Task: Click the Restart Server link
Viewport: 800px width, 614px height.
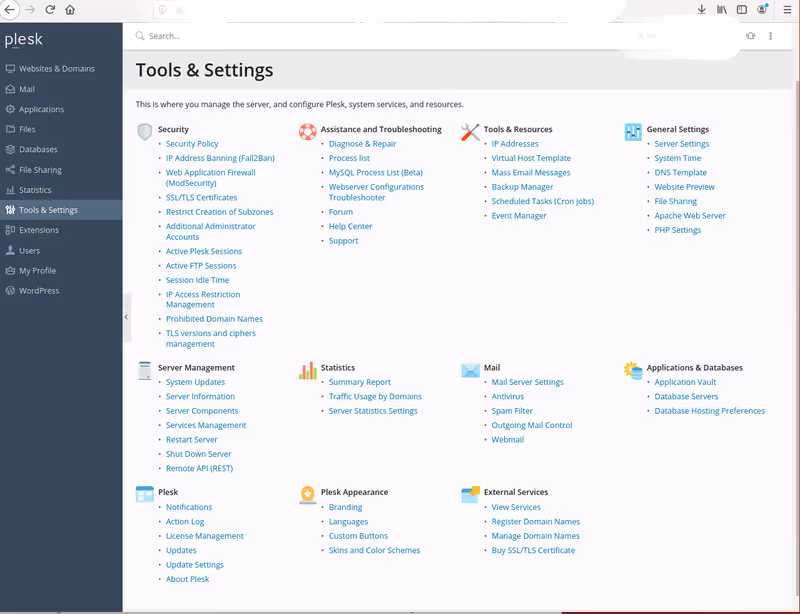Action: 191,439
